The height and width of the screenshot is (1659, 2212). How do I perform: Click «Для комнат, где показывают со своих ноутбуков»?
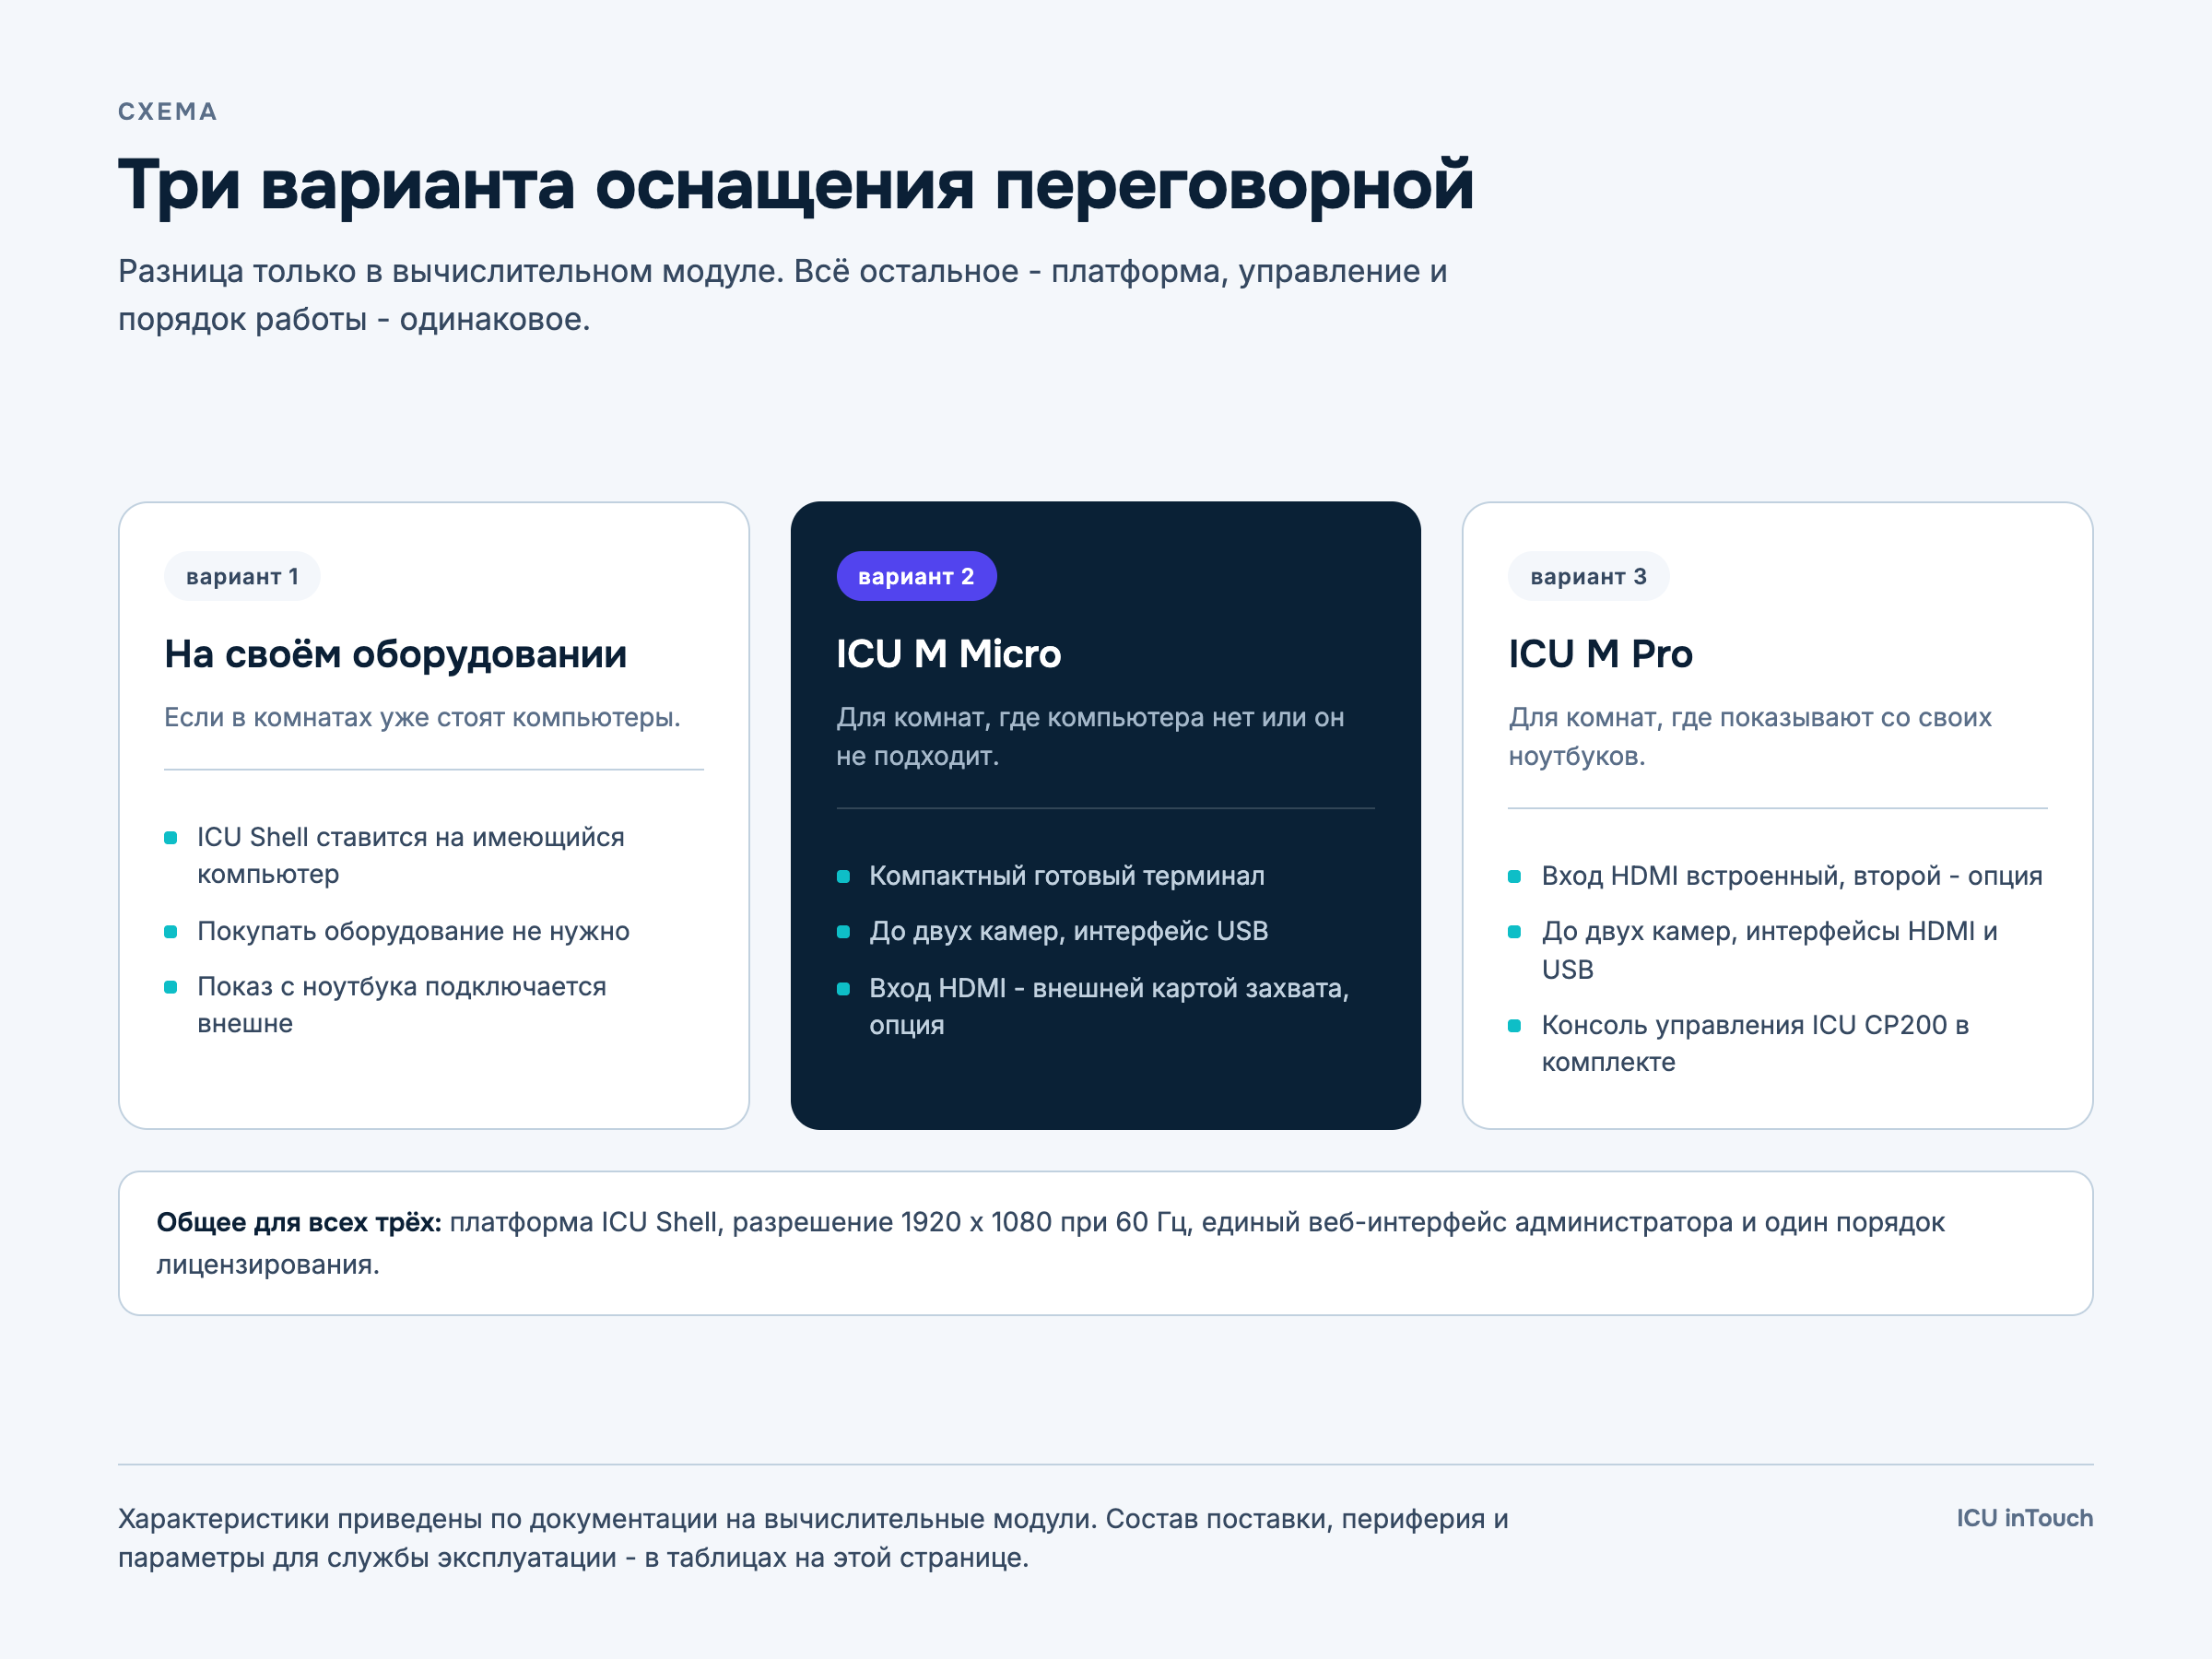pos(1750,736)
